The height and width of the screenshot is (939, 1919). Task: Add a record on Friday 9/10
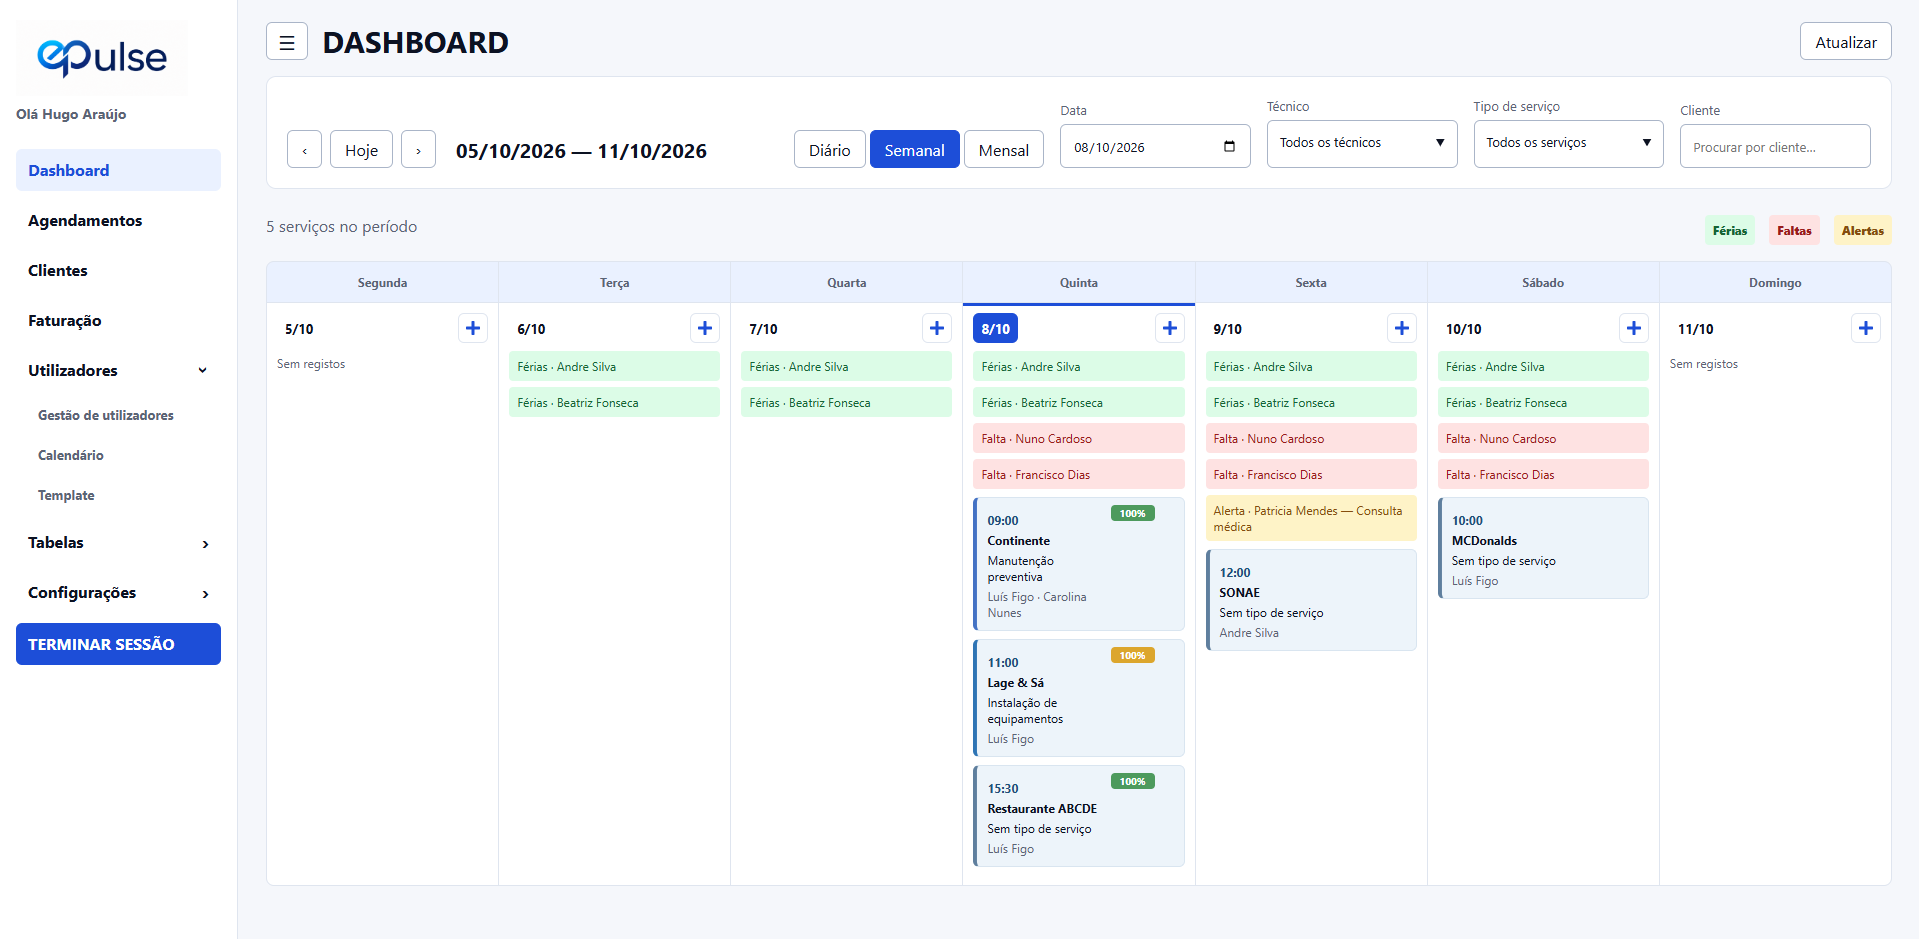pos(1402,328)
